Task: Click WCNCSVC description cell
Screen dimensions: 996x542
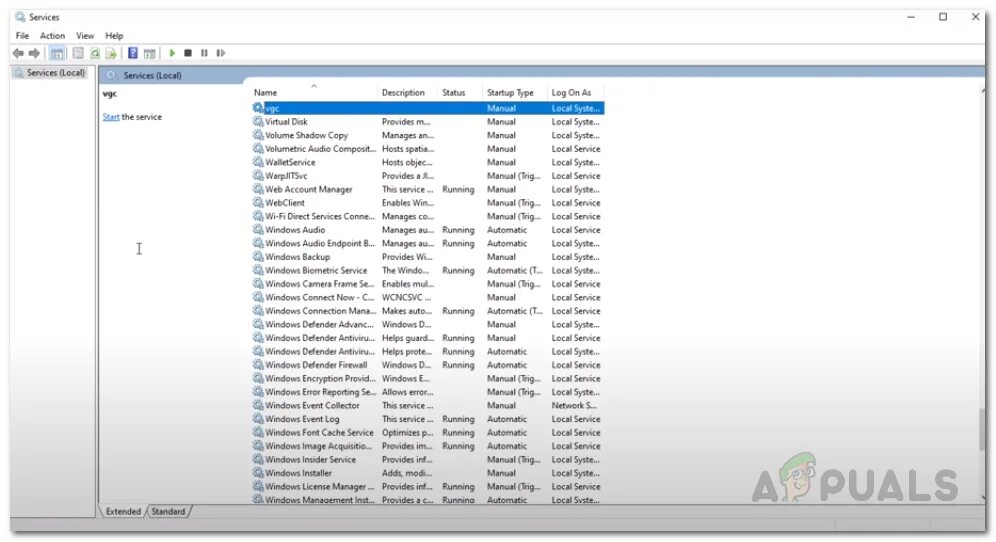Action: (406, 297)
